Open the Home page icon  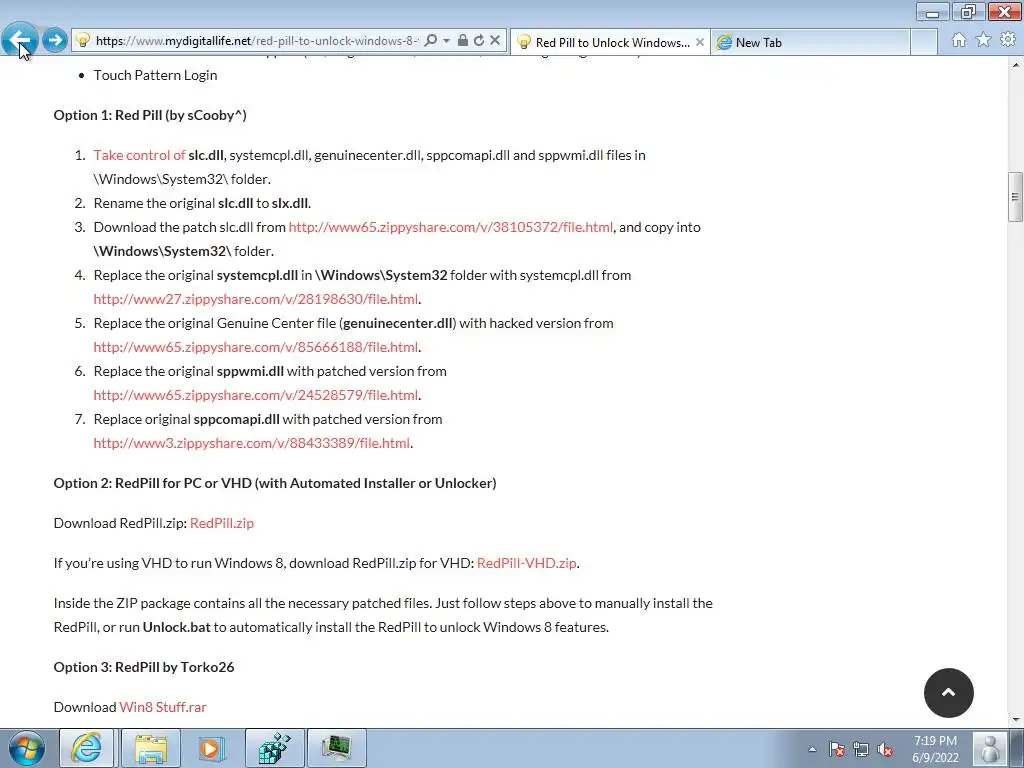click(x=959, y=40)
